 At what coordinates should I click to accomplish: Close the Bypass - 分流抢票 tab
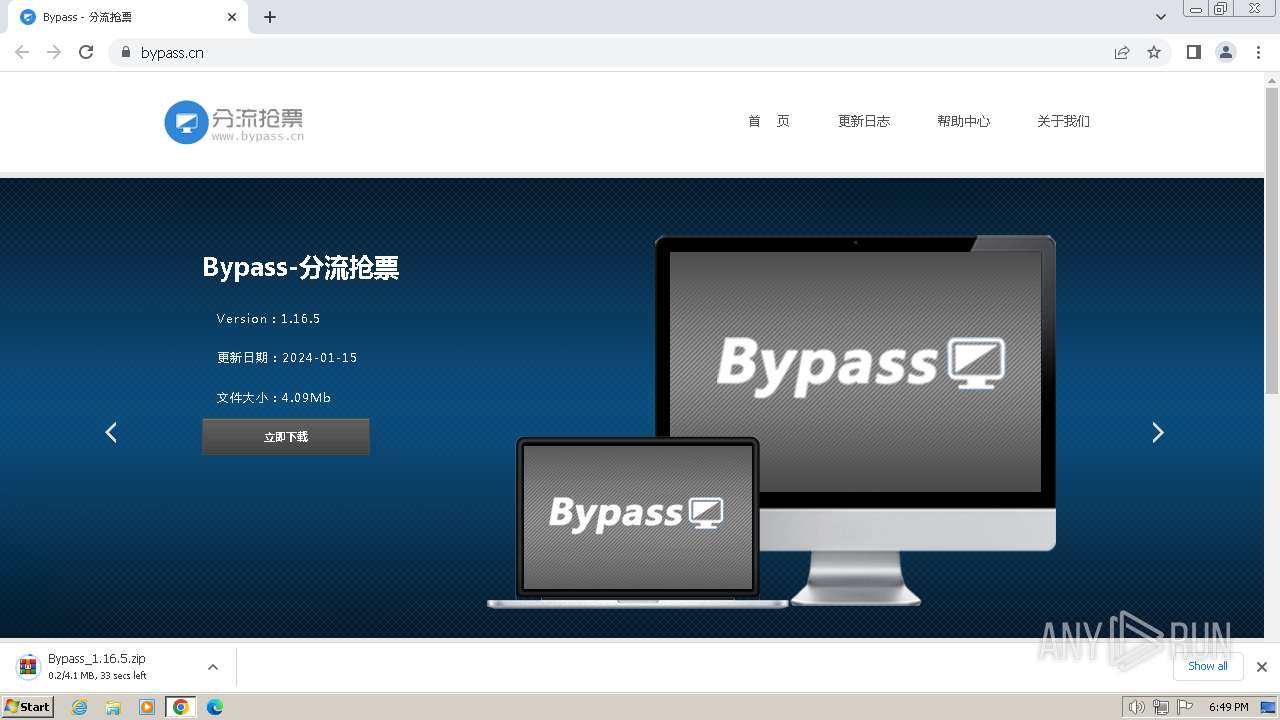click(x=232, y=17)
